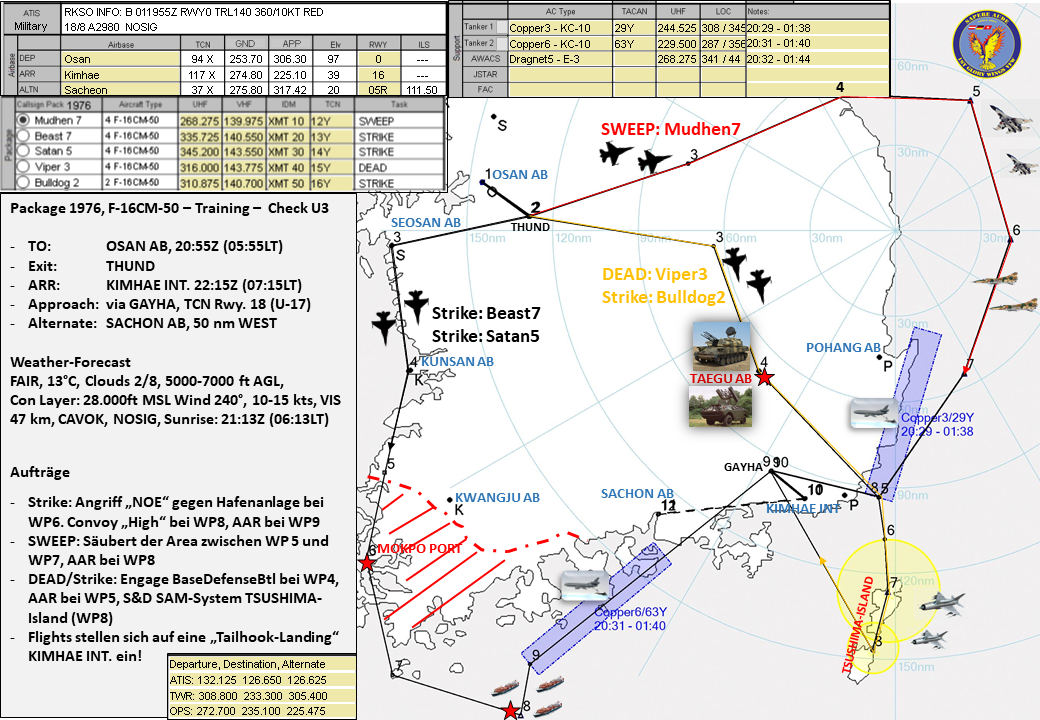
Task: Pick the Viper 3 flight radio button
Action: pyautogui.click(x=24, y=166)
